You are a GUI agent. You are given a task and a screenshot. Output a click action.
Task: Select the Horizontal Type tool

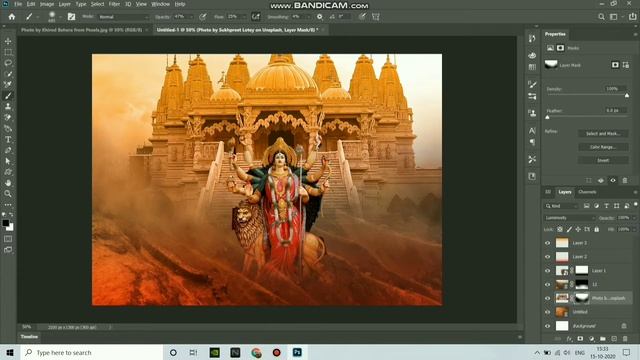pyautogui.click(x=8, y=140)
